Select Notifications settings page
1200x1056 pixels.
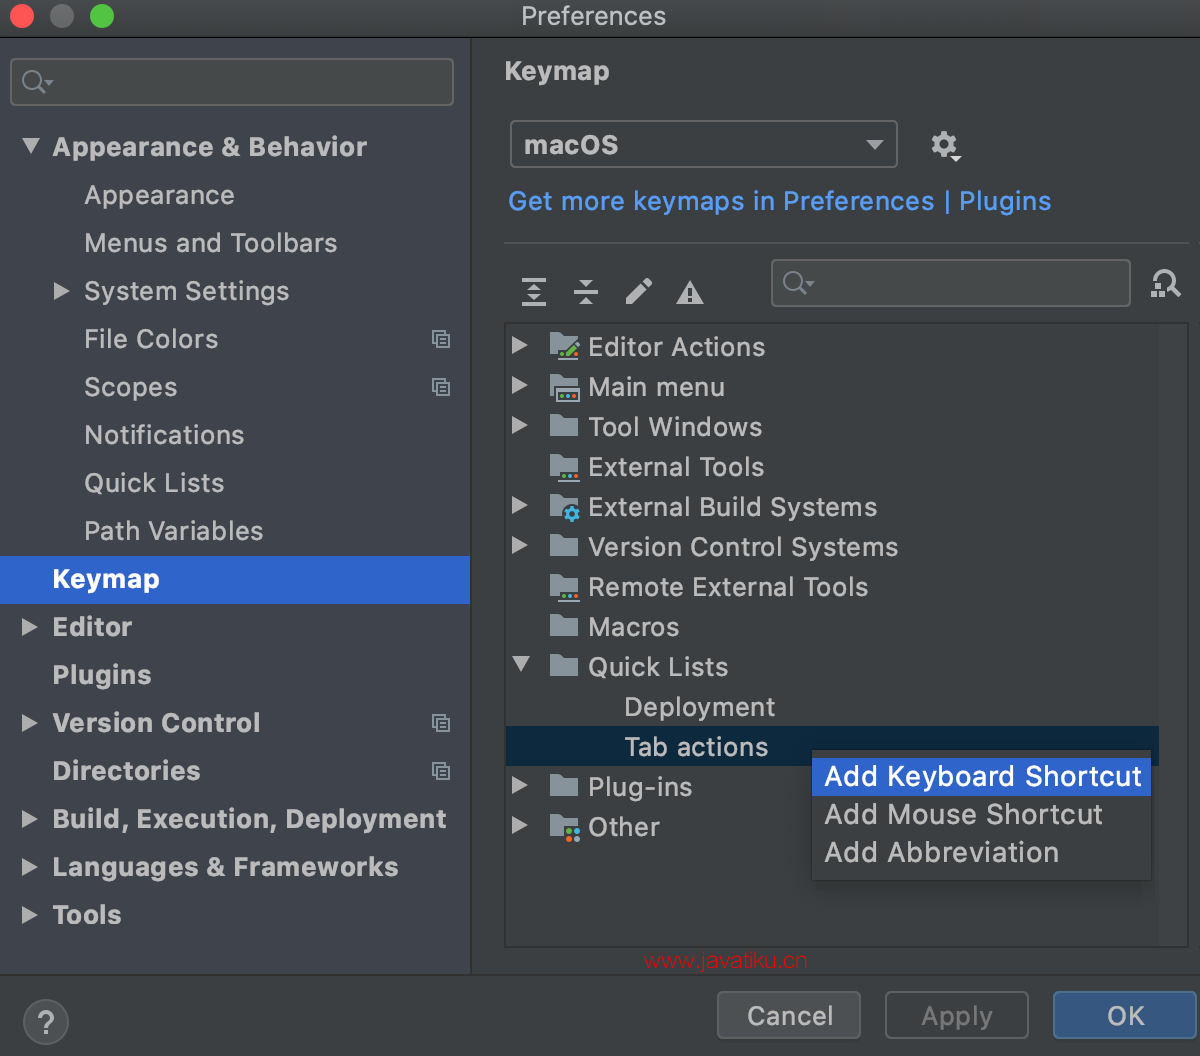[x=164, y=435]
